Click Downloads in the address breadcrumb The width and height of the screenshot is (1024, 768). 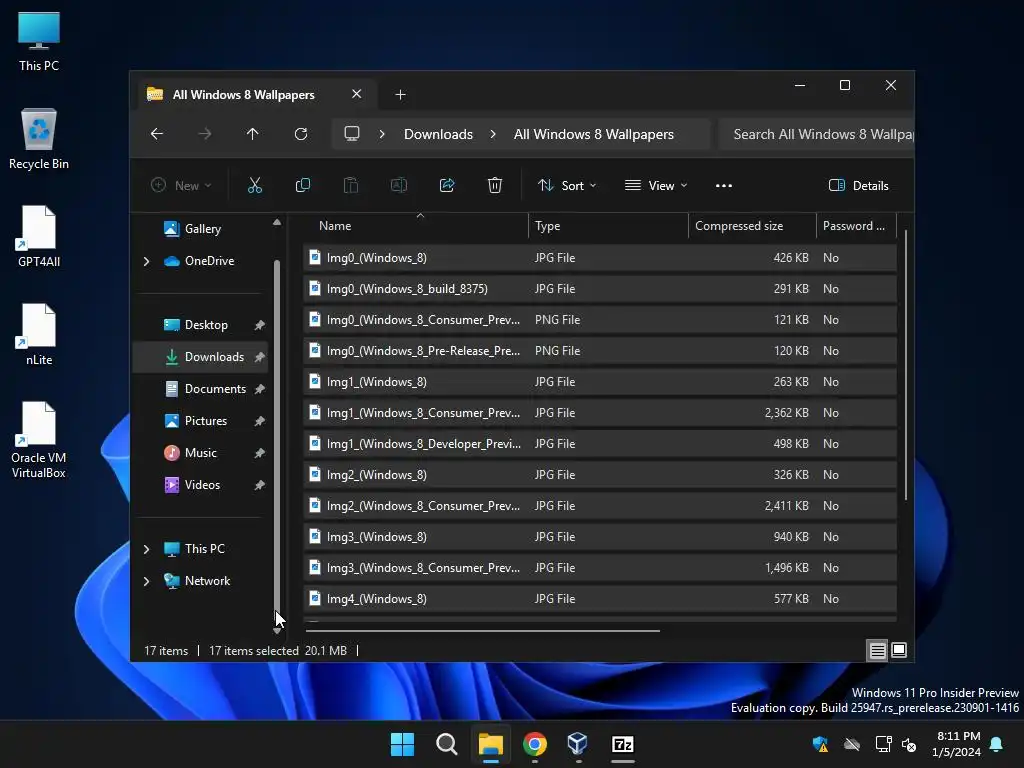point(438,134)
